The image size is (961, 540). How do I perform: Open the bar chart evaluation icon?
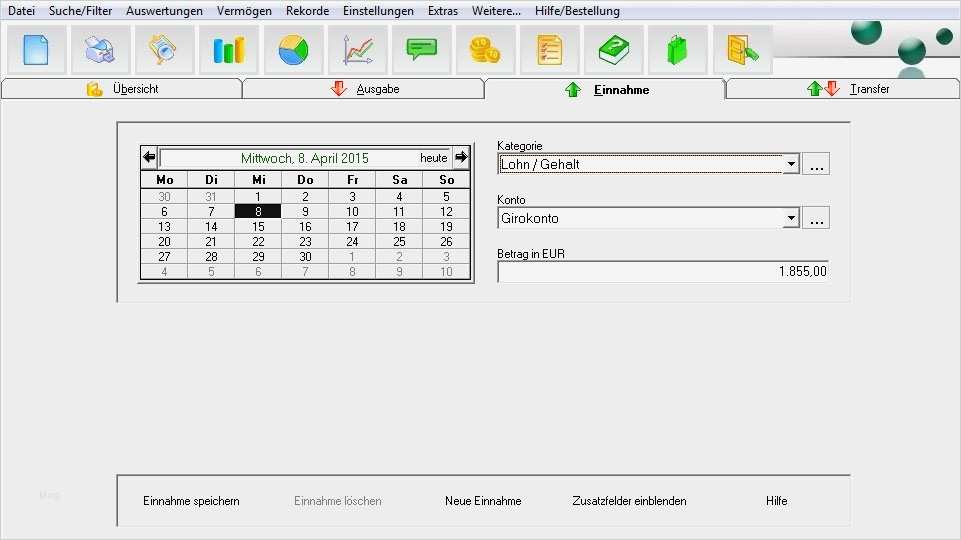pos(229,50)
